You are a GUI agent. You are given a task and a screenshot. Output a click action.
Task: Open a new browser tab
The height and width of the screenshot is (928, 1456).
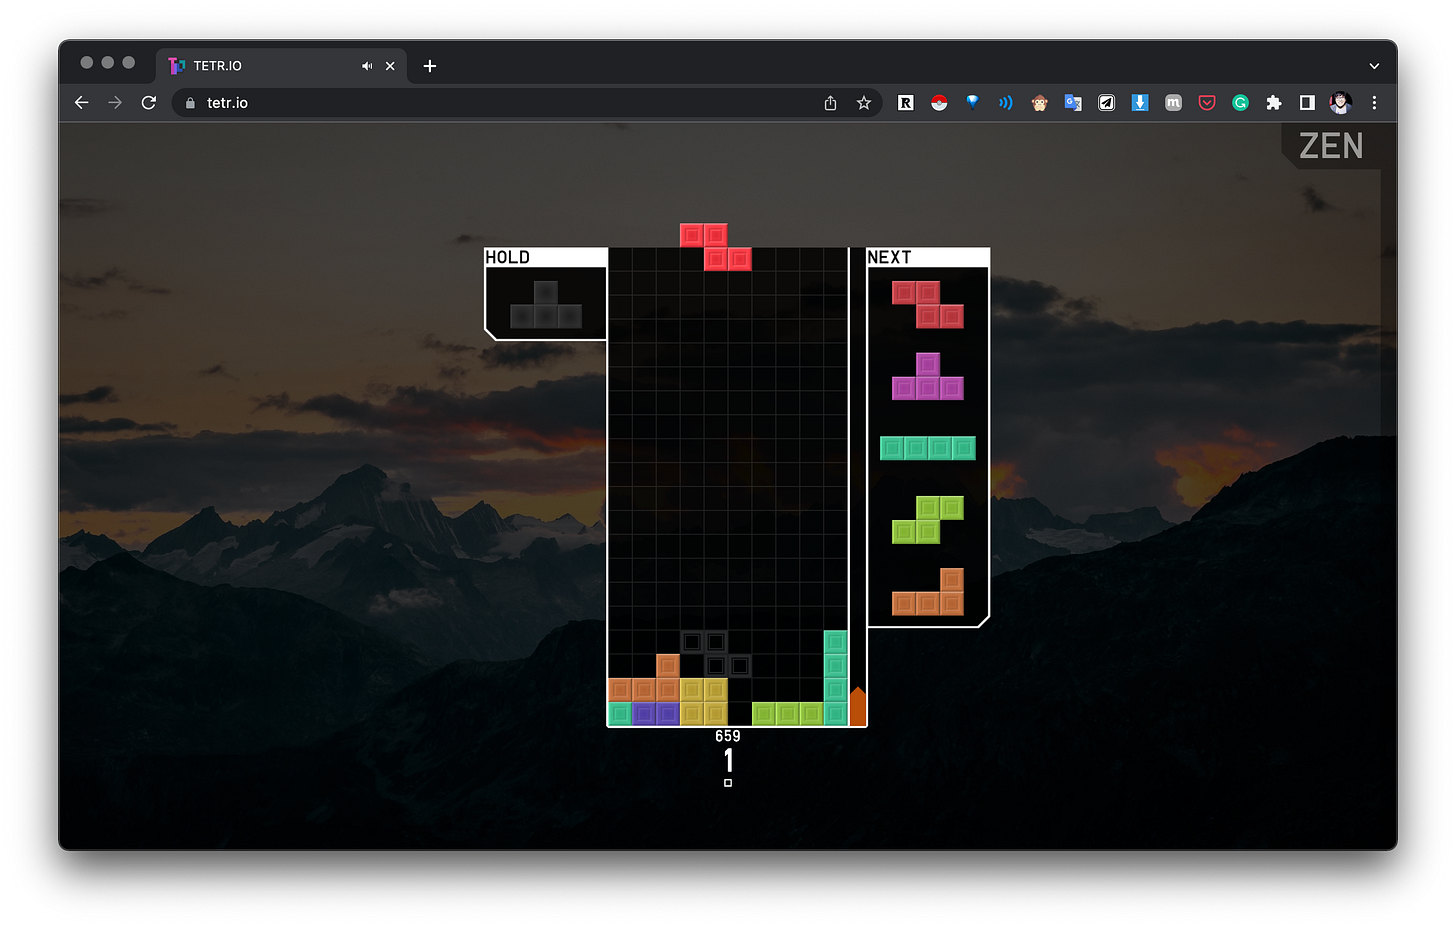coord(430,66)
